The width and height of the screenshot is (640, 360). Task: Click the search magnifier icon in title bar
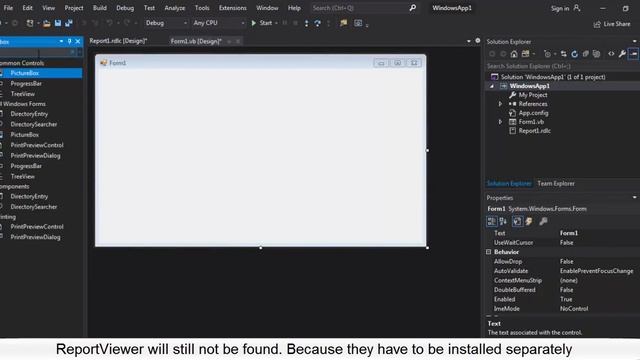click(413, 8)
